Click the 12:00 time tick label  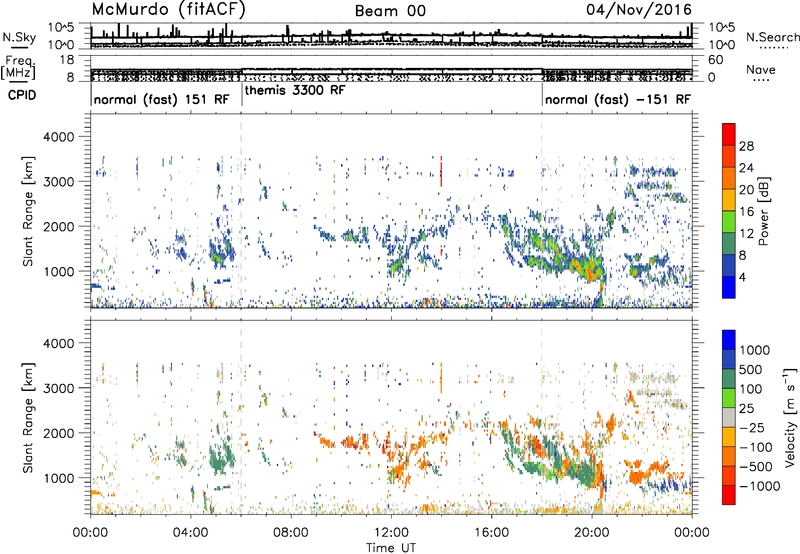(x=391, y=533)
